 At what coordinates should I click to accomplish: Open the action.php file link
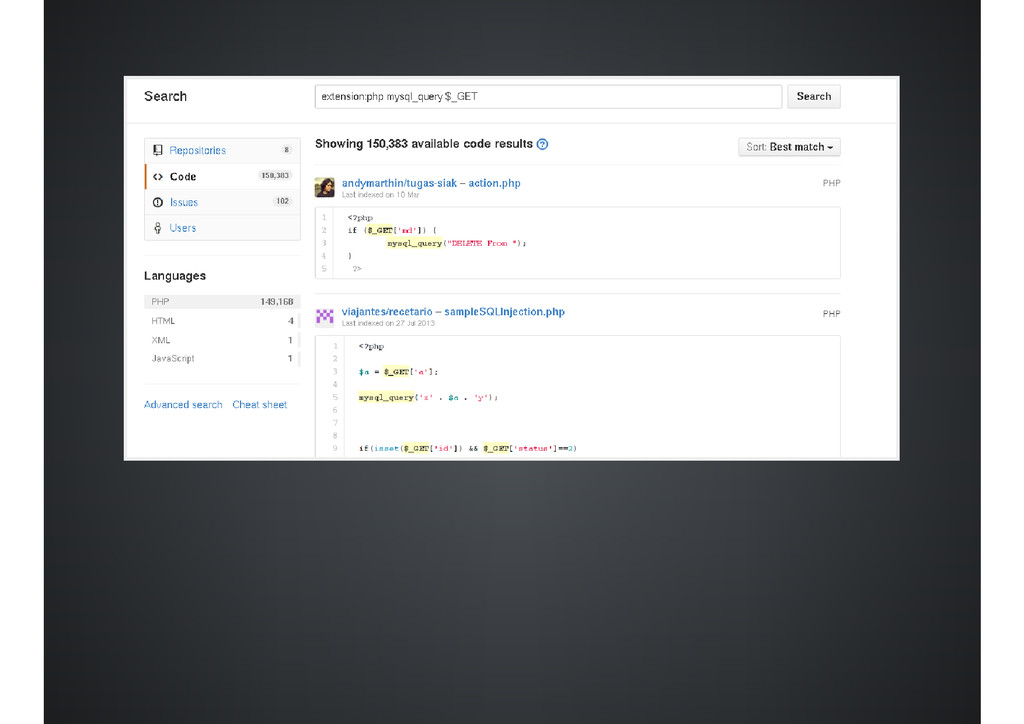click(494, 183)
